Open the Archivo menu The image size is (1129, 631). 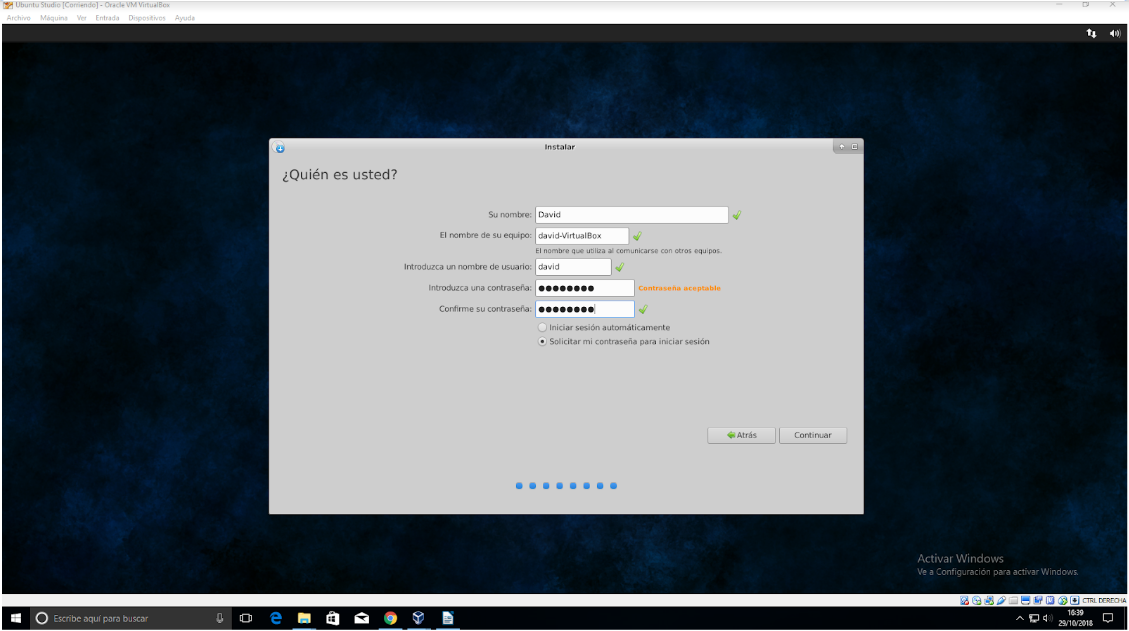tap(18, 18)
